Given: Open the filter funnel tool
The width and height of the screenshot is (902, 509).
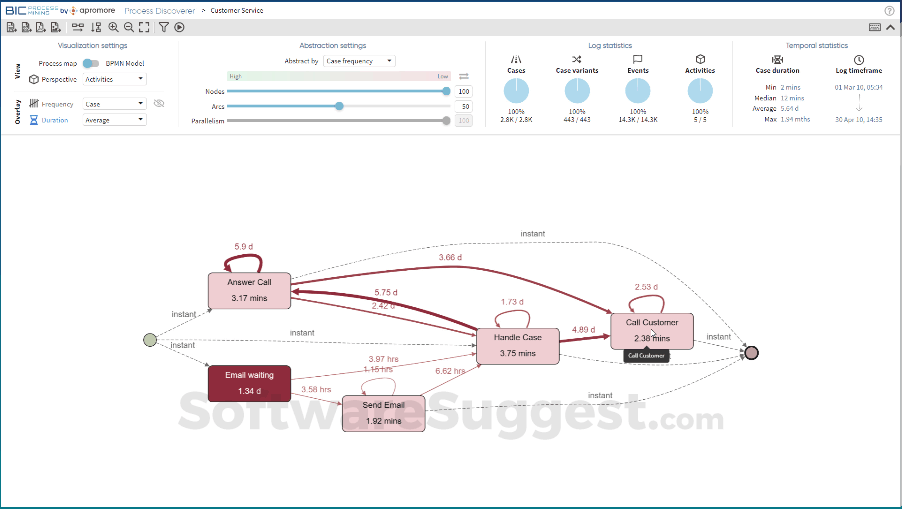Looking at the screenshot, I should click(x=164, y=28).
